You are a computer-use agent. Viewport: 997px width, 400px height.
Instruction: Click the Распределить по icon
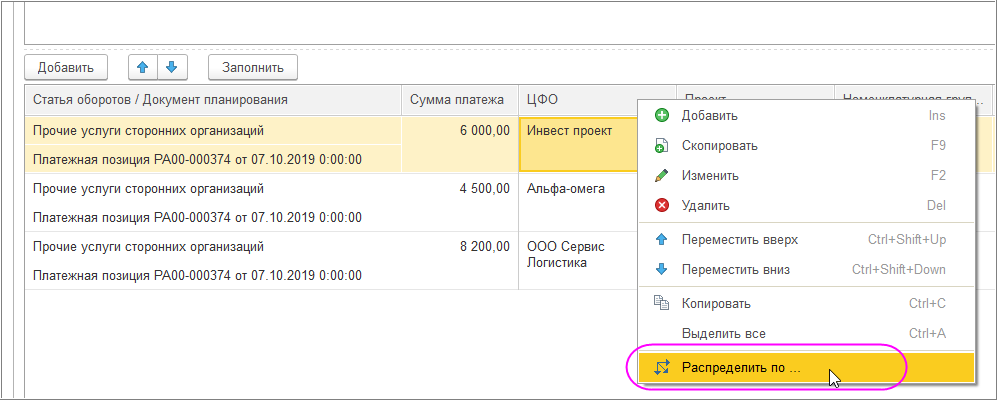coord(661,367)
